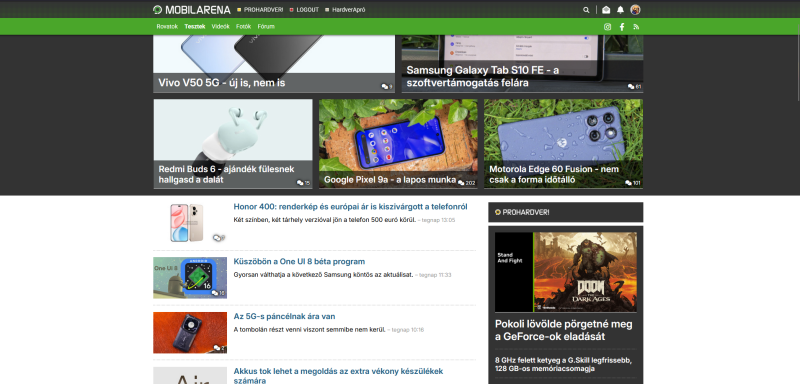800x384 pixels.
Task: Open comments count on Redmi Buds 6 card
Action: (x=303, y=183)
